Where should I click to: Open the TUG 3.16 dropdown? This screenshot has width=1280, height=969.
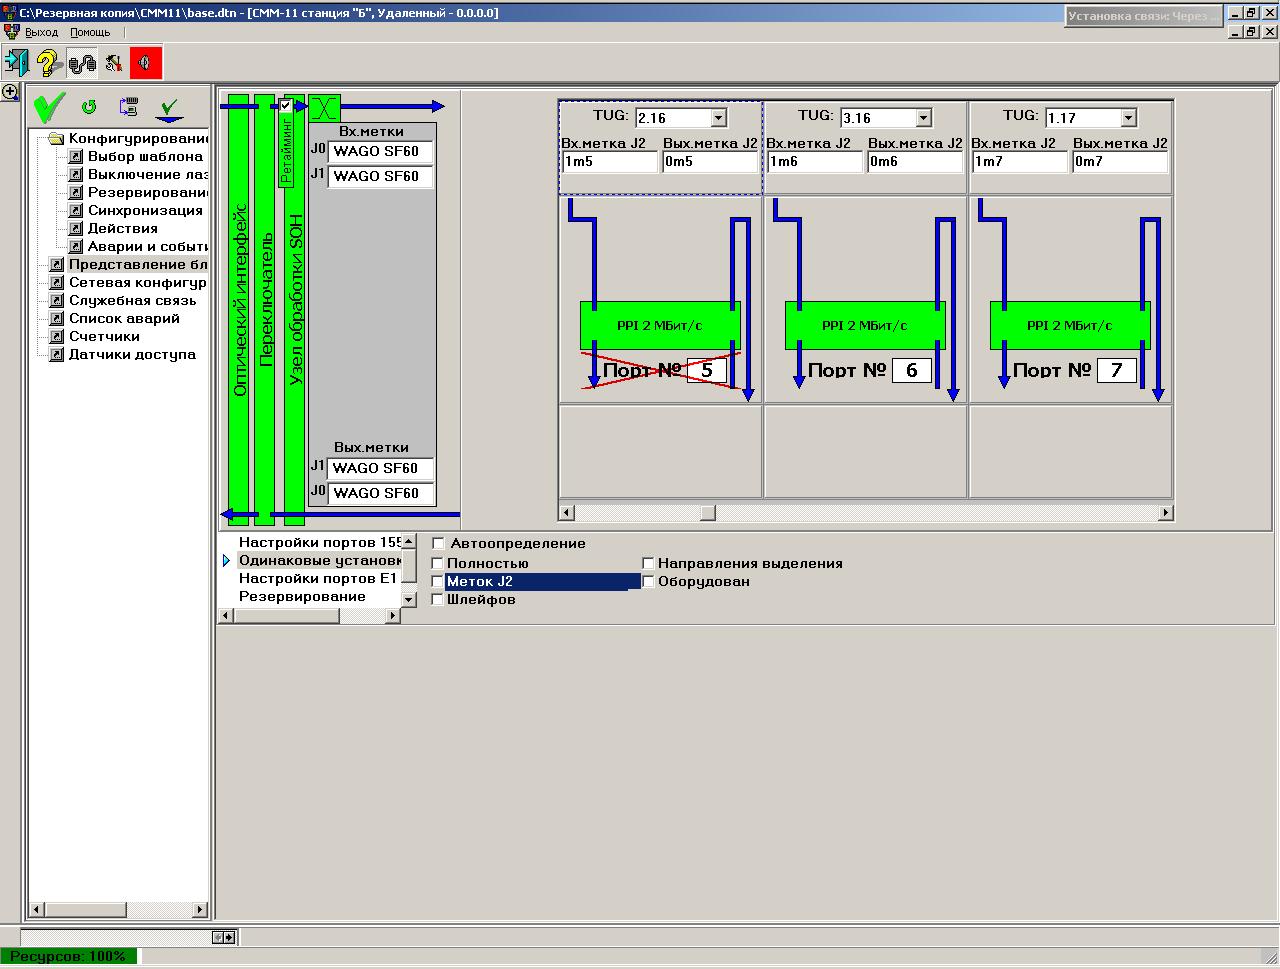pyautogui.click(x=923, y=118)
